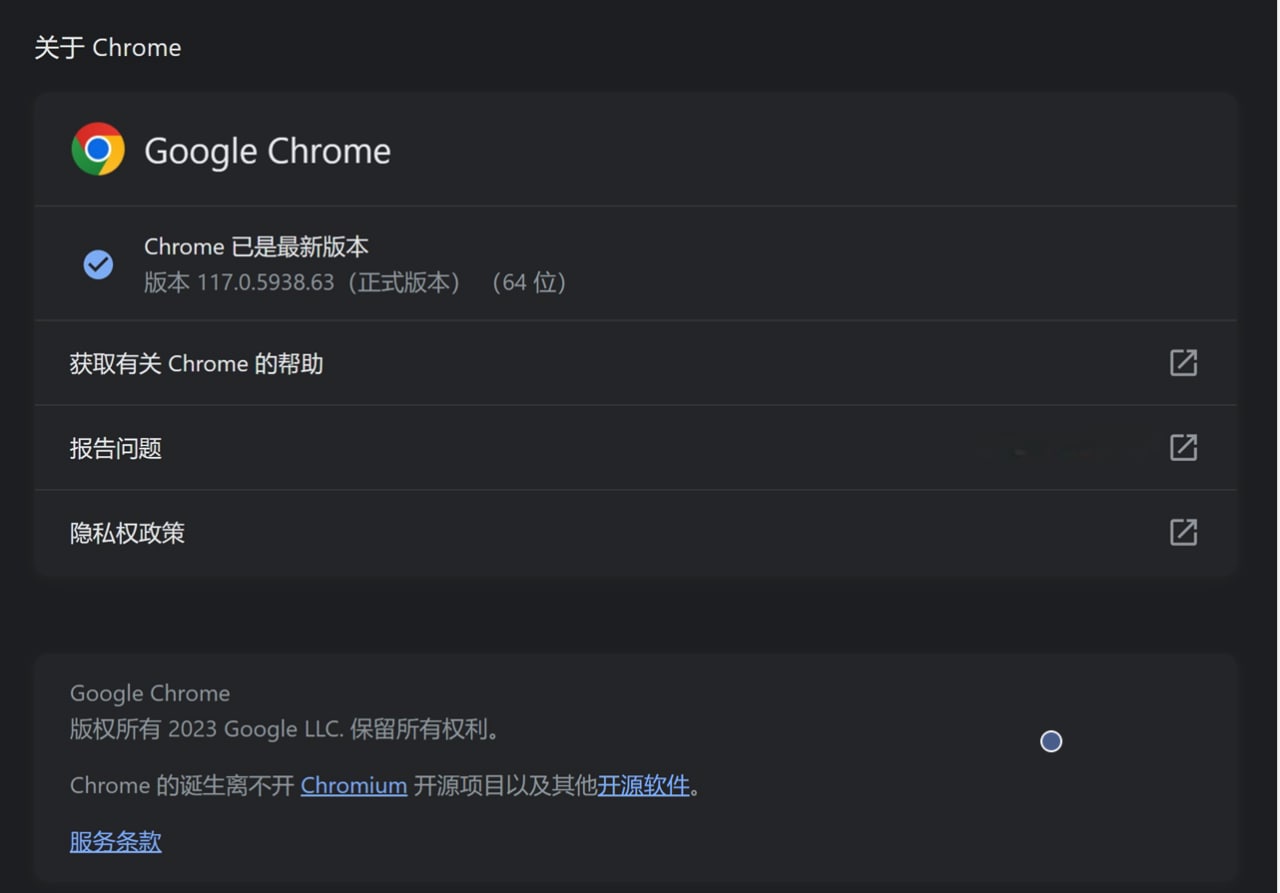Open the Chromium hyperlink
The height and width of the screenshot is (893, 1280).
pyautogui.click(x=353, y=786)
